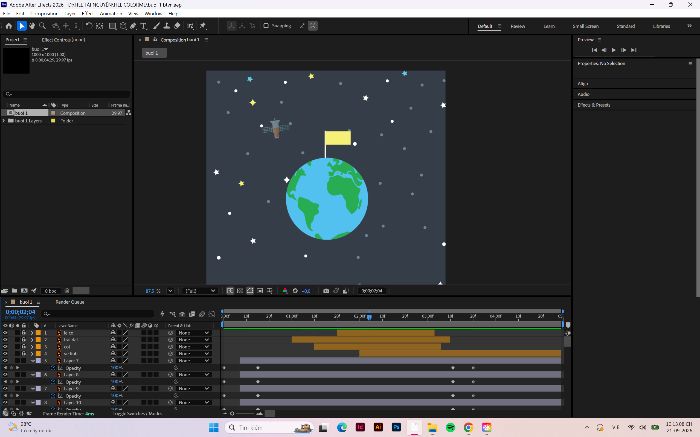The width and height of the screenshot is (700, 437).
Task: Select the Zoom magnifier tool
Action: 42,26
